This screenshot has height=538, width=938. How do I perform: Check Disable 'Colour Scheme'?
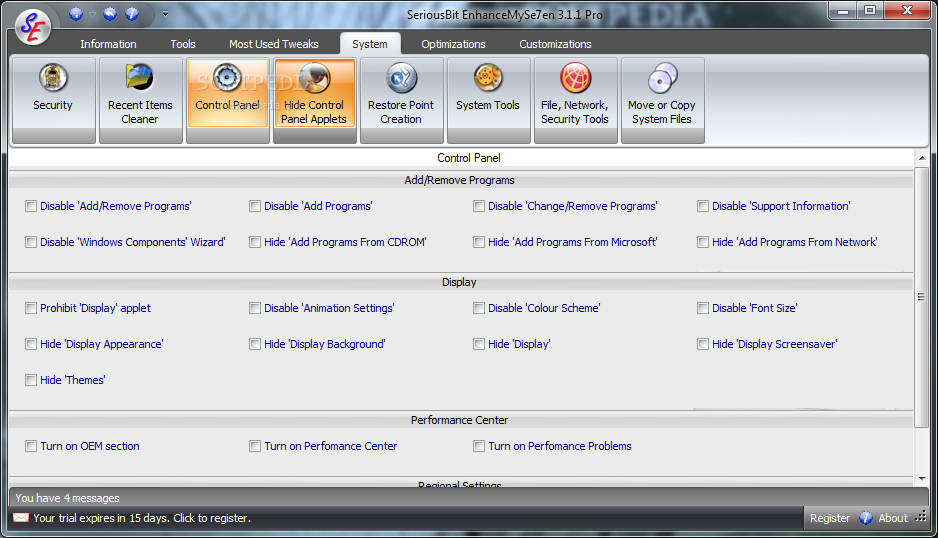tap(479, 308)
